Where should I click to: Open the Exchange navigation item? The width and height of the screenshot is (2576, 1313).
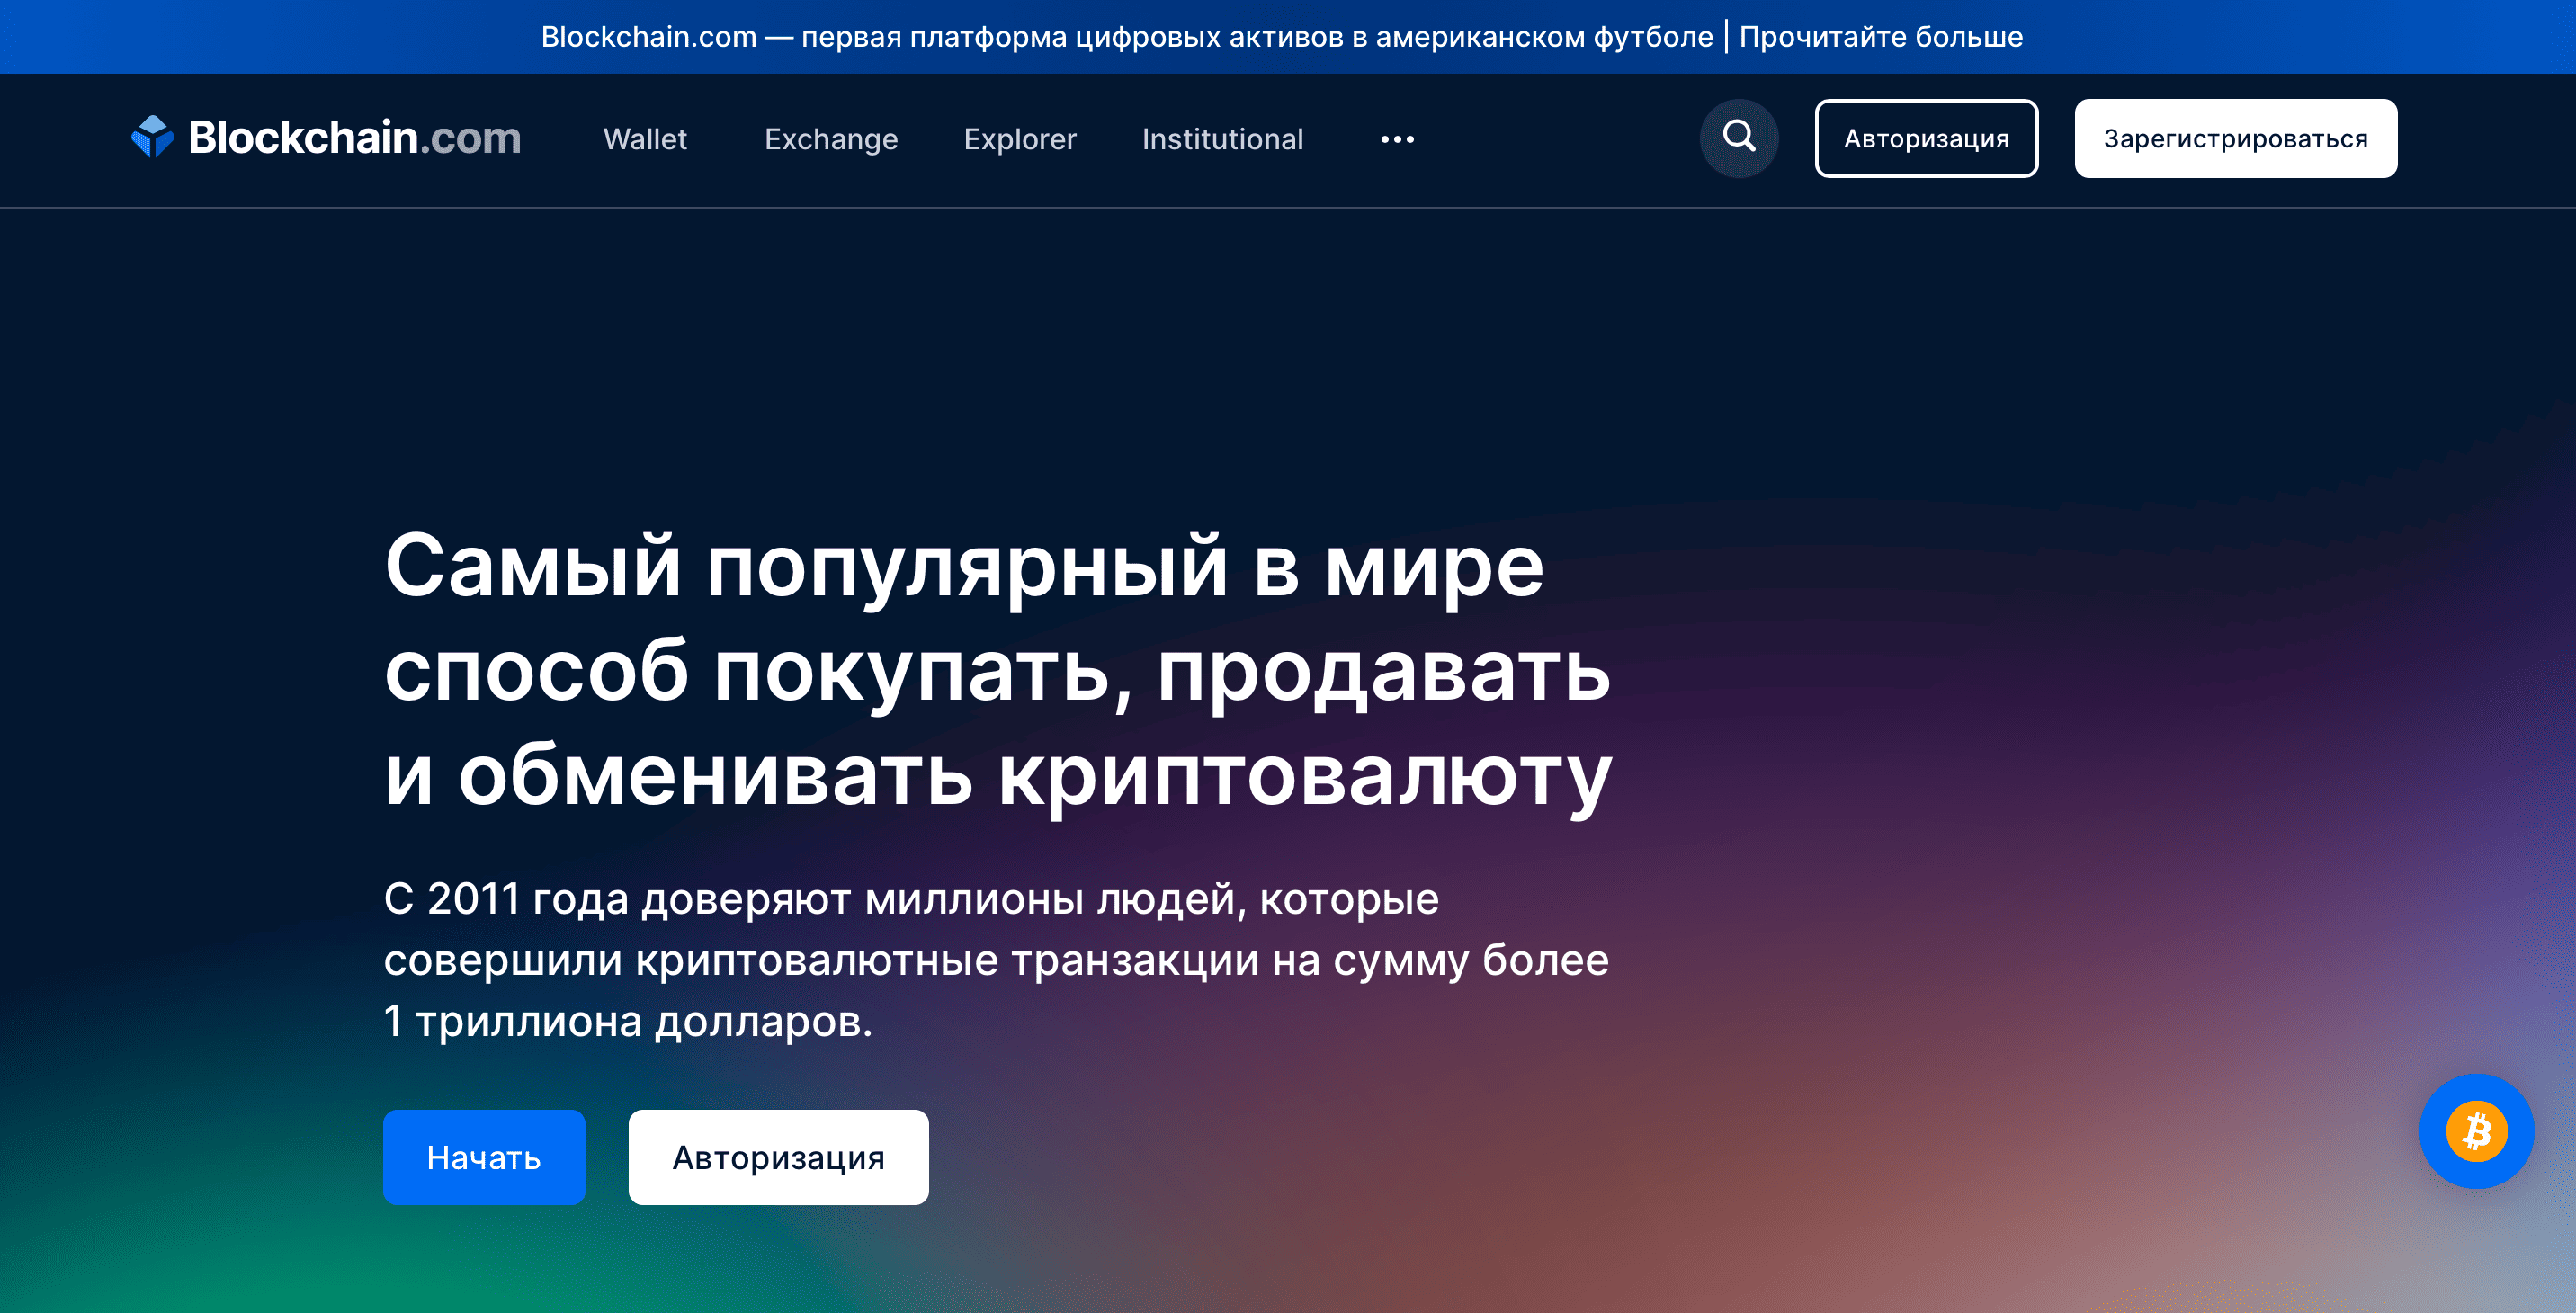pyautogui.click(x=830, y=139)
